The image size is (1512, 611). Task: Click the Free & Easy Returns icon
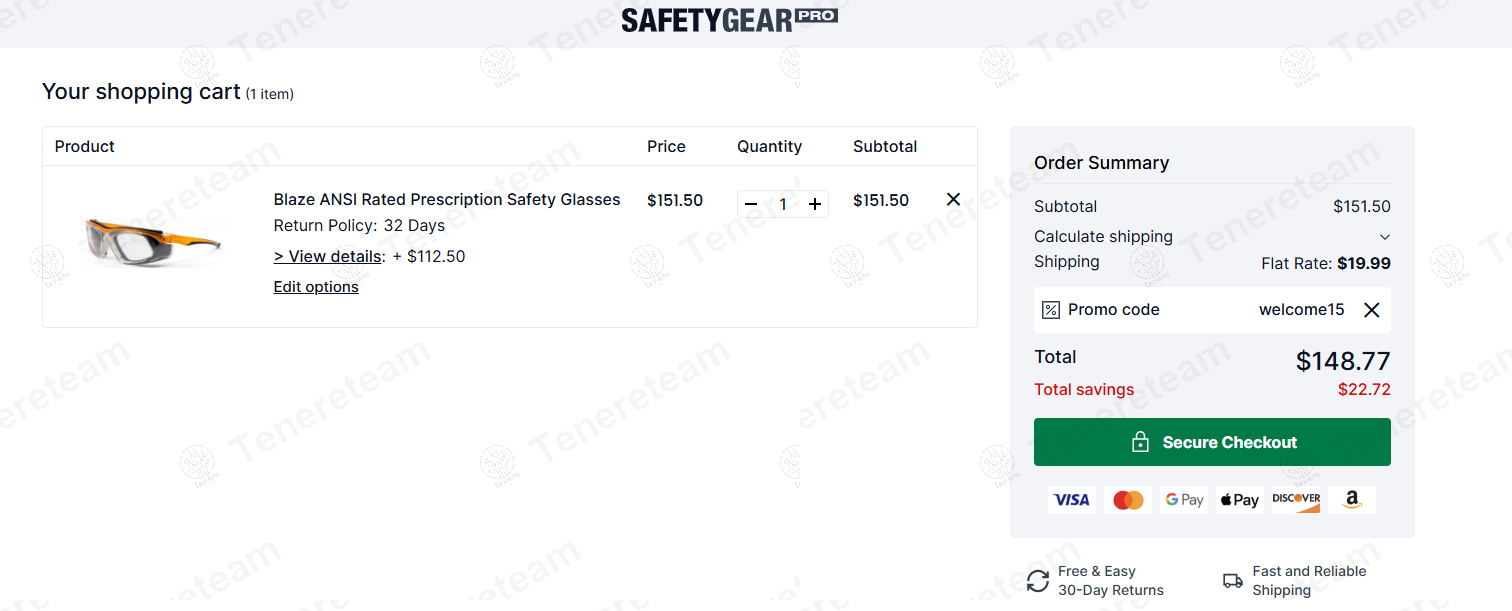(x=1038, y=581)
